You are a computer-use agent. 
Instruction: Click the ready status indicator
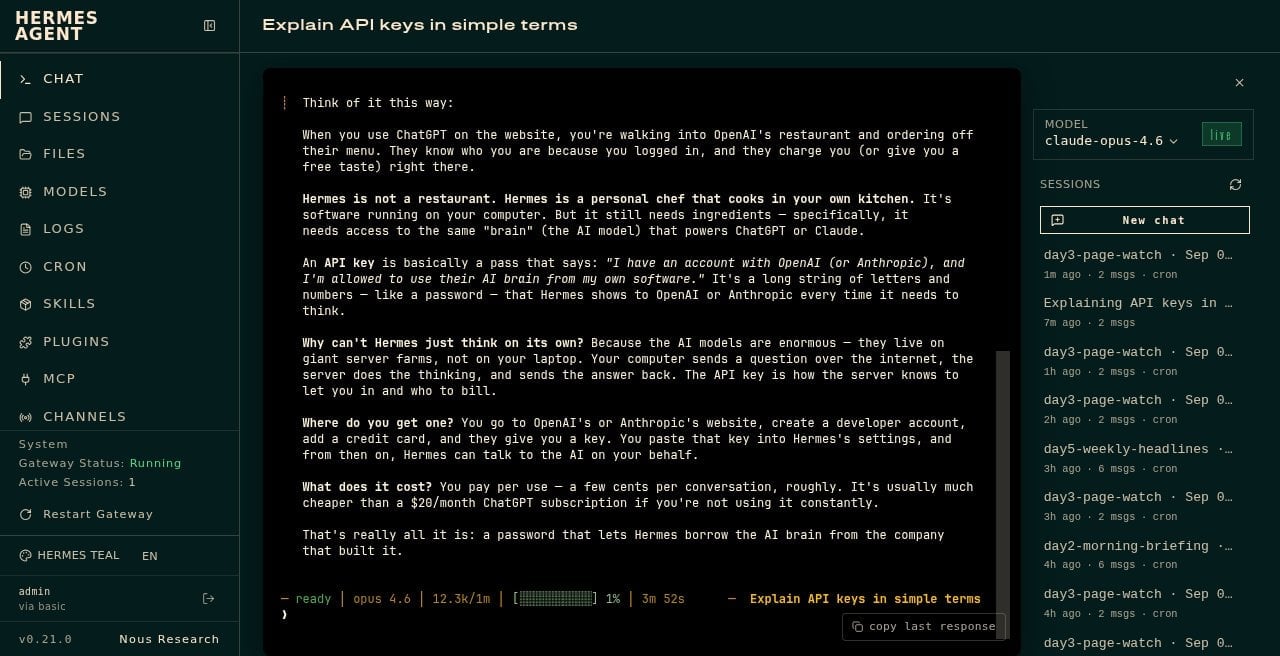(313, 599)
